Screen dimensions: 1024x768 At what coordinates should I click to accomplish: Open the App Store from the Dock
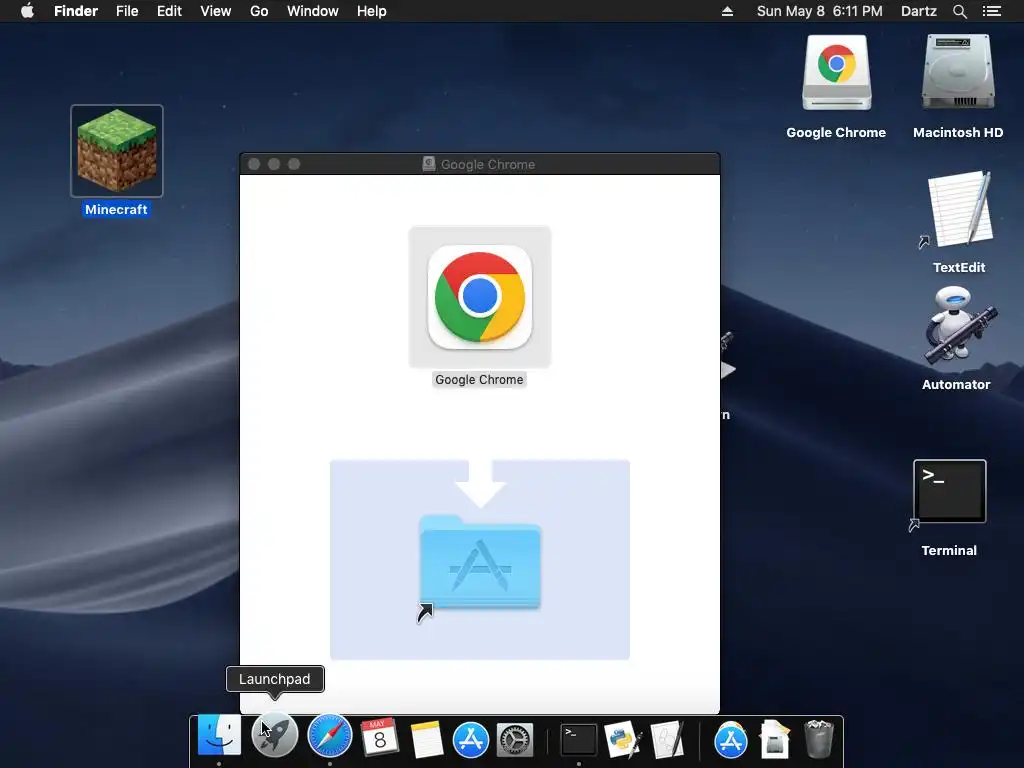tap(471, 740)
